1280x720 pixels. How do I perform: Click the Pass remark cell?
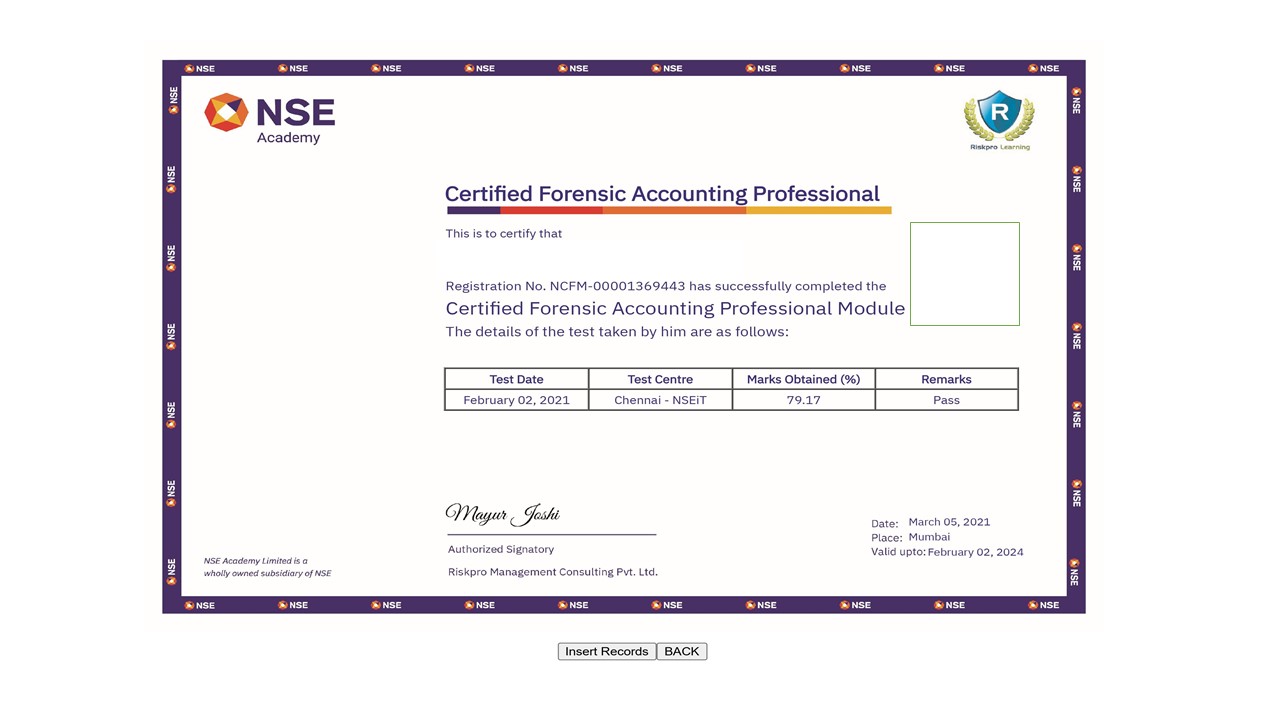[946, 399]
